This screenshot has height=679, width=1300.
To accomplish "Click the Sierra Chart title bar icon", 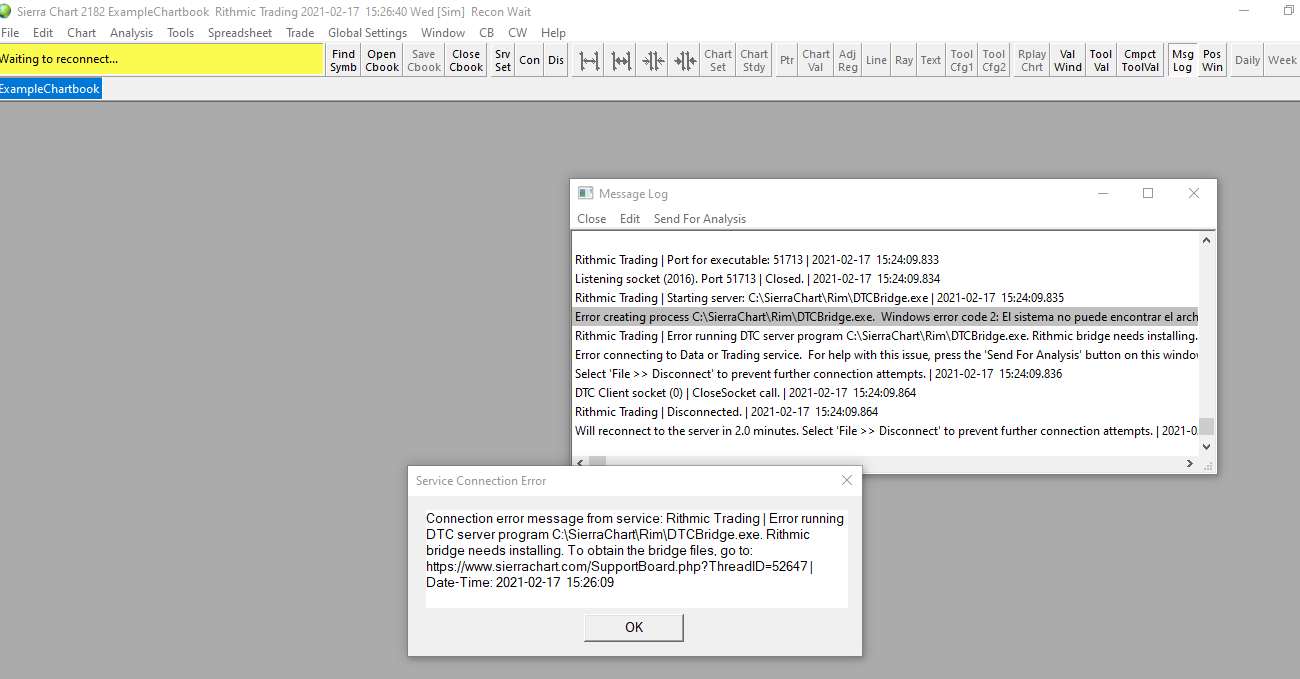I will (7, 10).
